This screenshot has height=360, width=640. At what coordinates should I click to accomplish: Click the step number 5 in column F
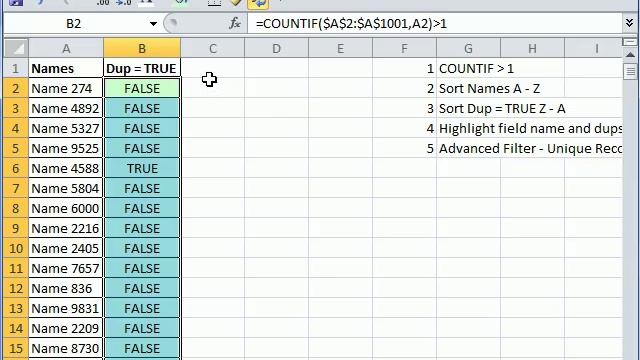point(404,148)
